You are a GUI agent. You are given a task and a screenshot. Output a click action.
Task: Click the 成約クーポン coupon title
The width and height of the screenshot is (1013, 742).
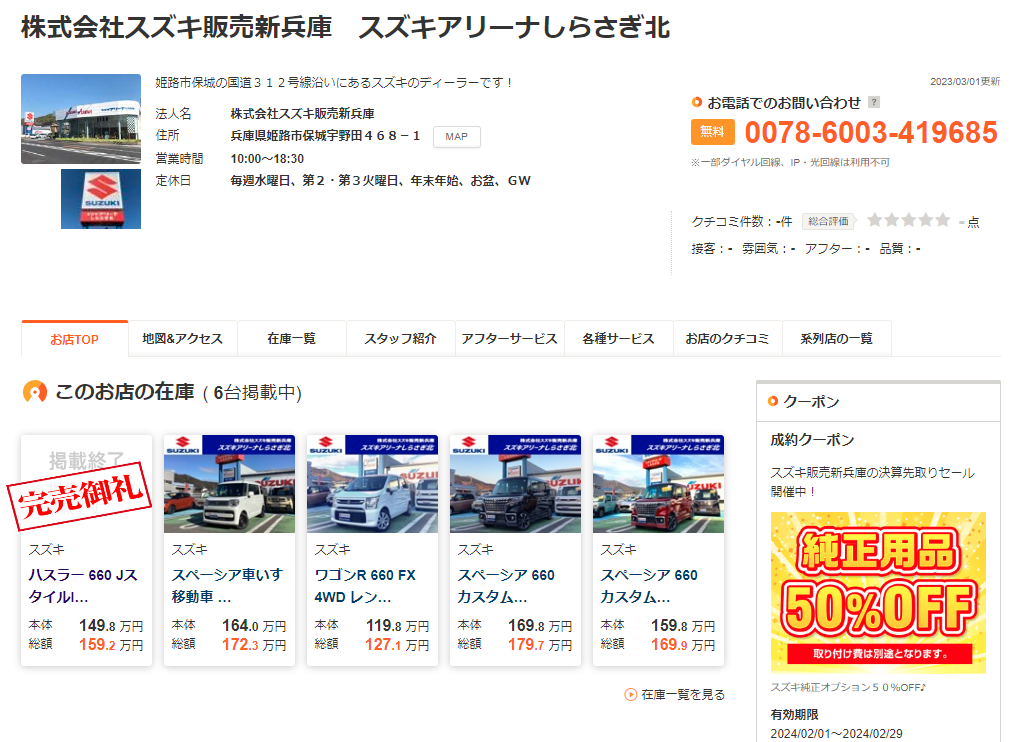pyautogui.click(x=812, y=440)
